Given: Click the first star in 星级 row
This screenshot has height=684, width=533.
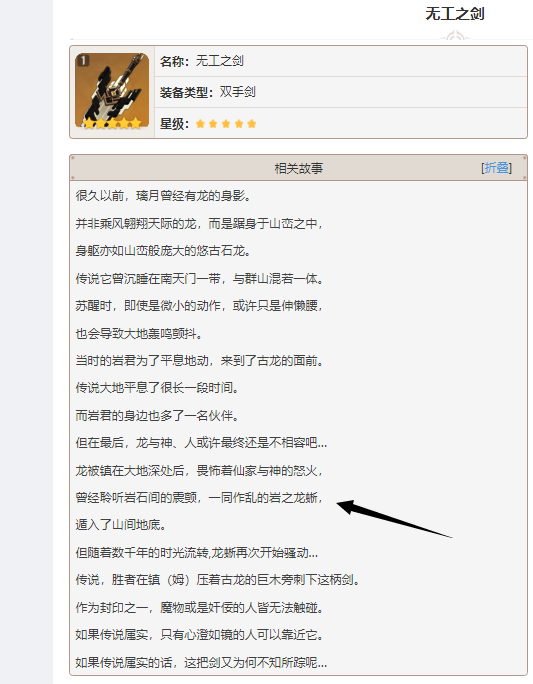Looking at the screenshot, I should (x=200, y=124).
